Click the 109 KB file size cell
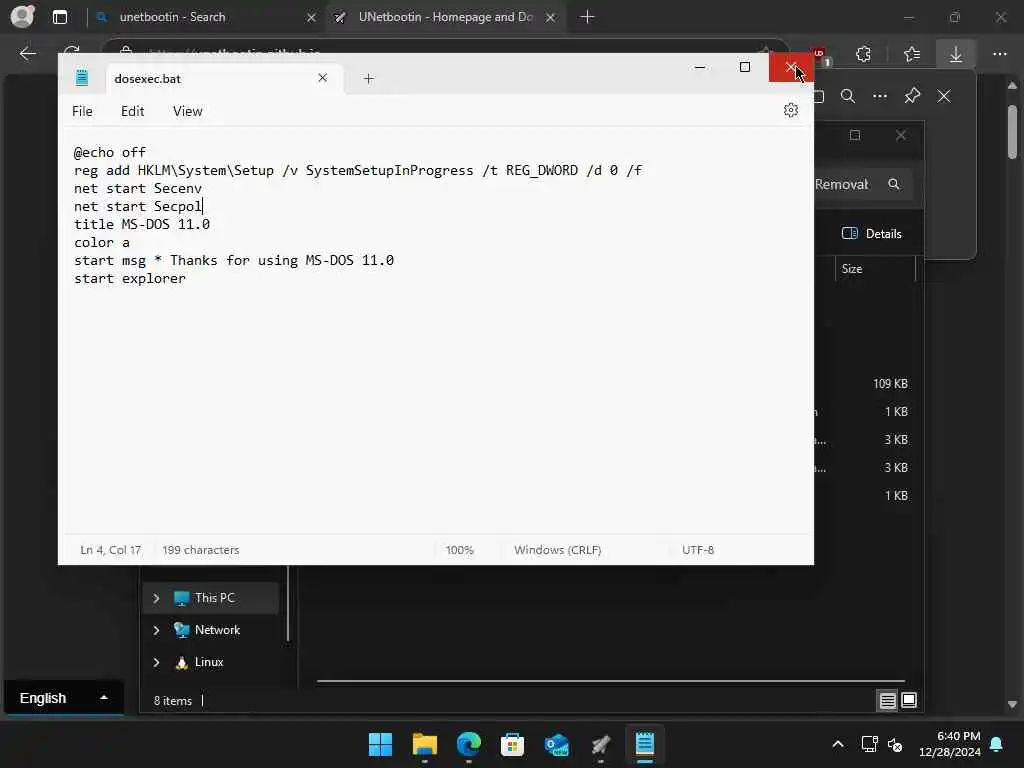 [x=890, y=384]
